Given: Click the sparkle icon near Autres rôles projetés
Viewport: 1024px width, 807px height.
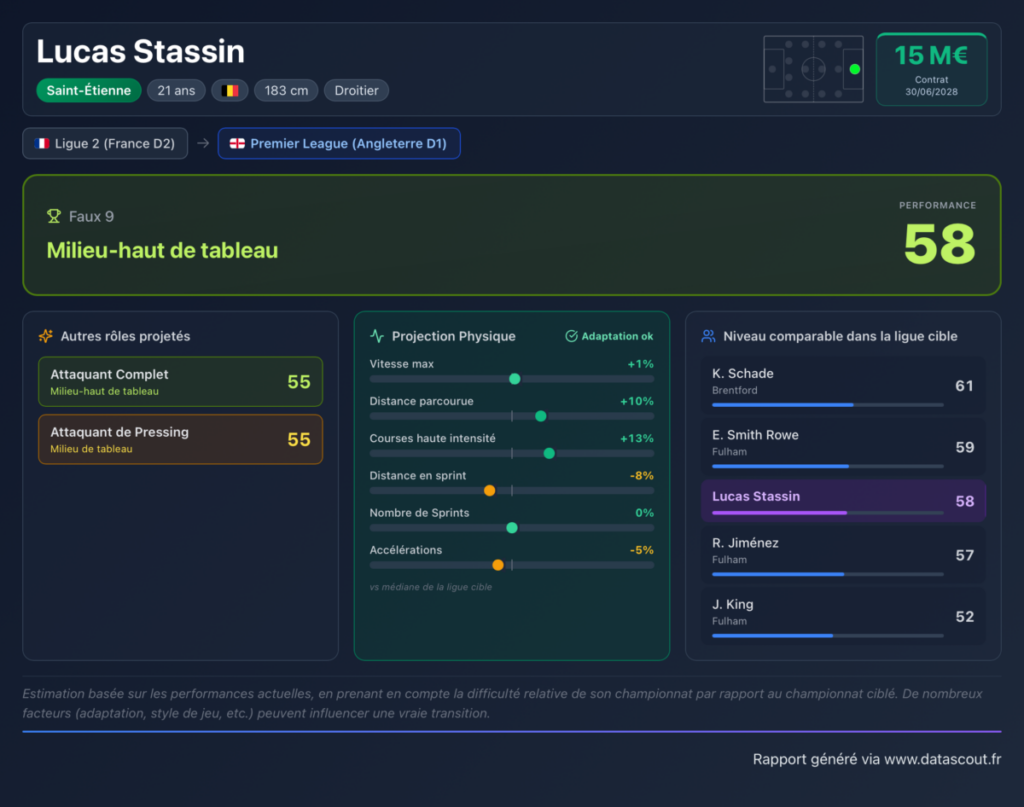Looking at the screenshot, I should 46,336.
